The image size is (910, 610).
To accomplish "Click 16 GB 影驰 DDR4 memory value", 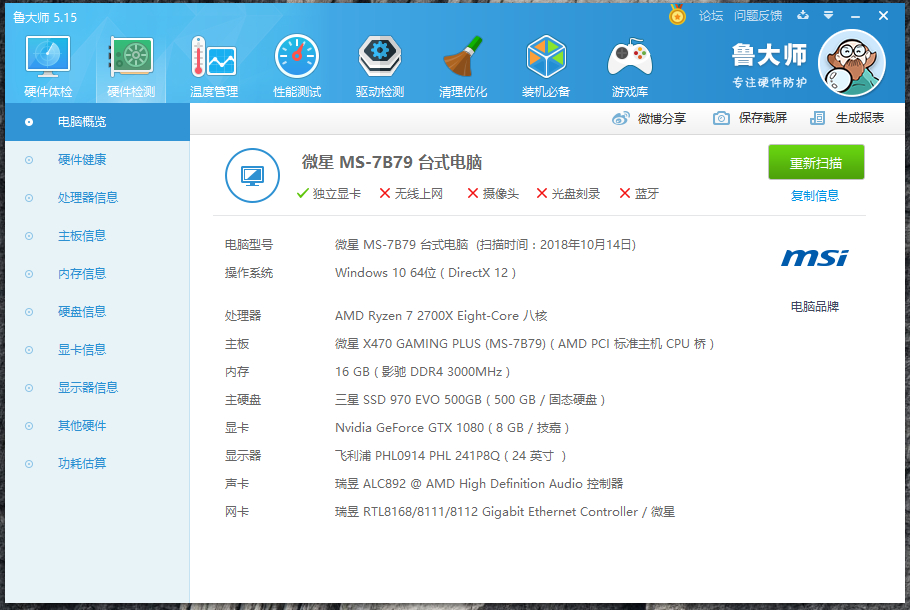I will click(x=422, y=371).
